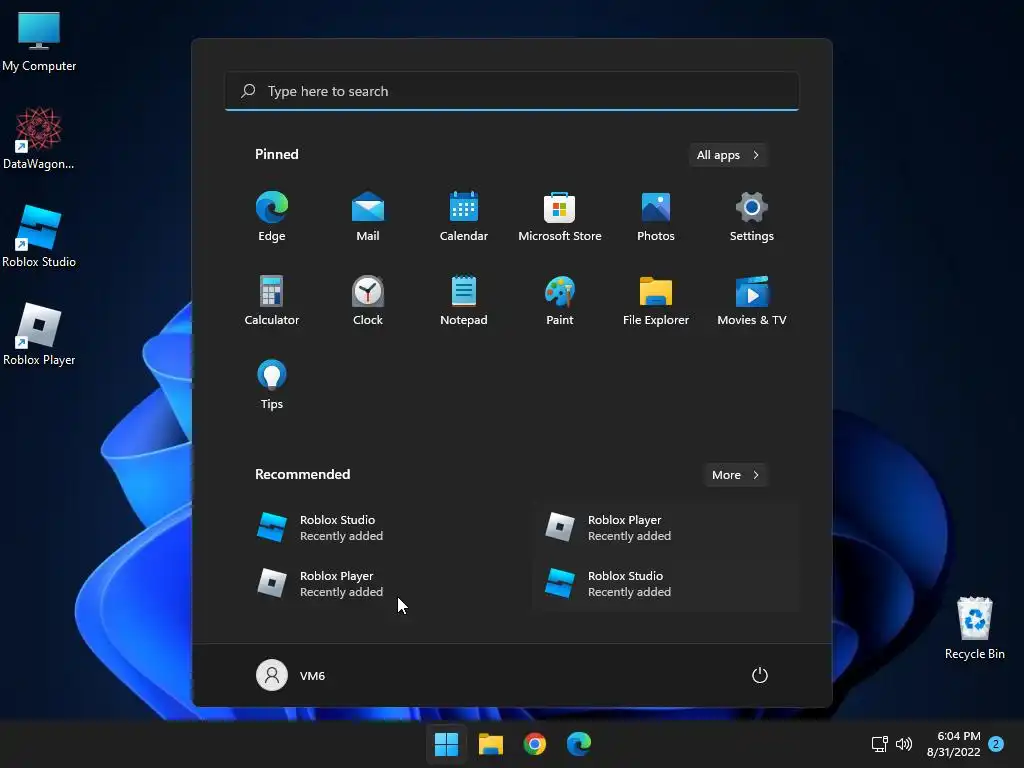Screen dimensions: 1024x768
Task: Show All apps list
Action: (728, 155)
